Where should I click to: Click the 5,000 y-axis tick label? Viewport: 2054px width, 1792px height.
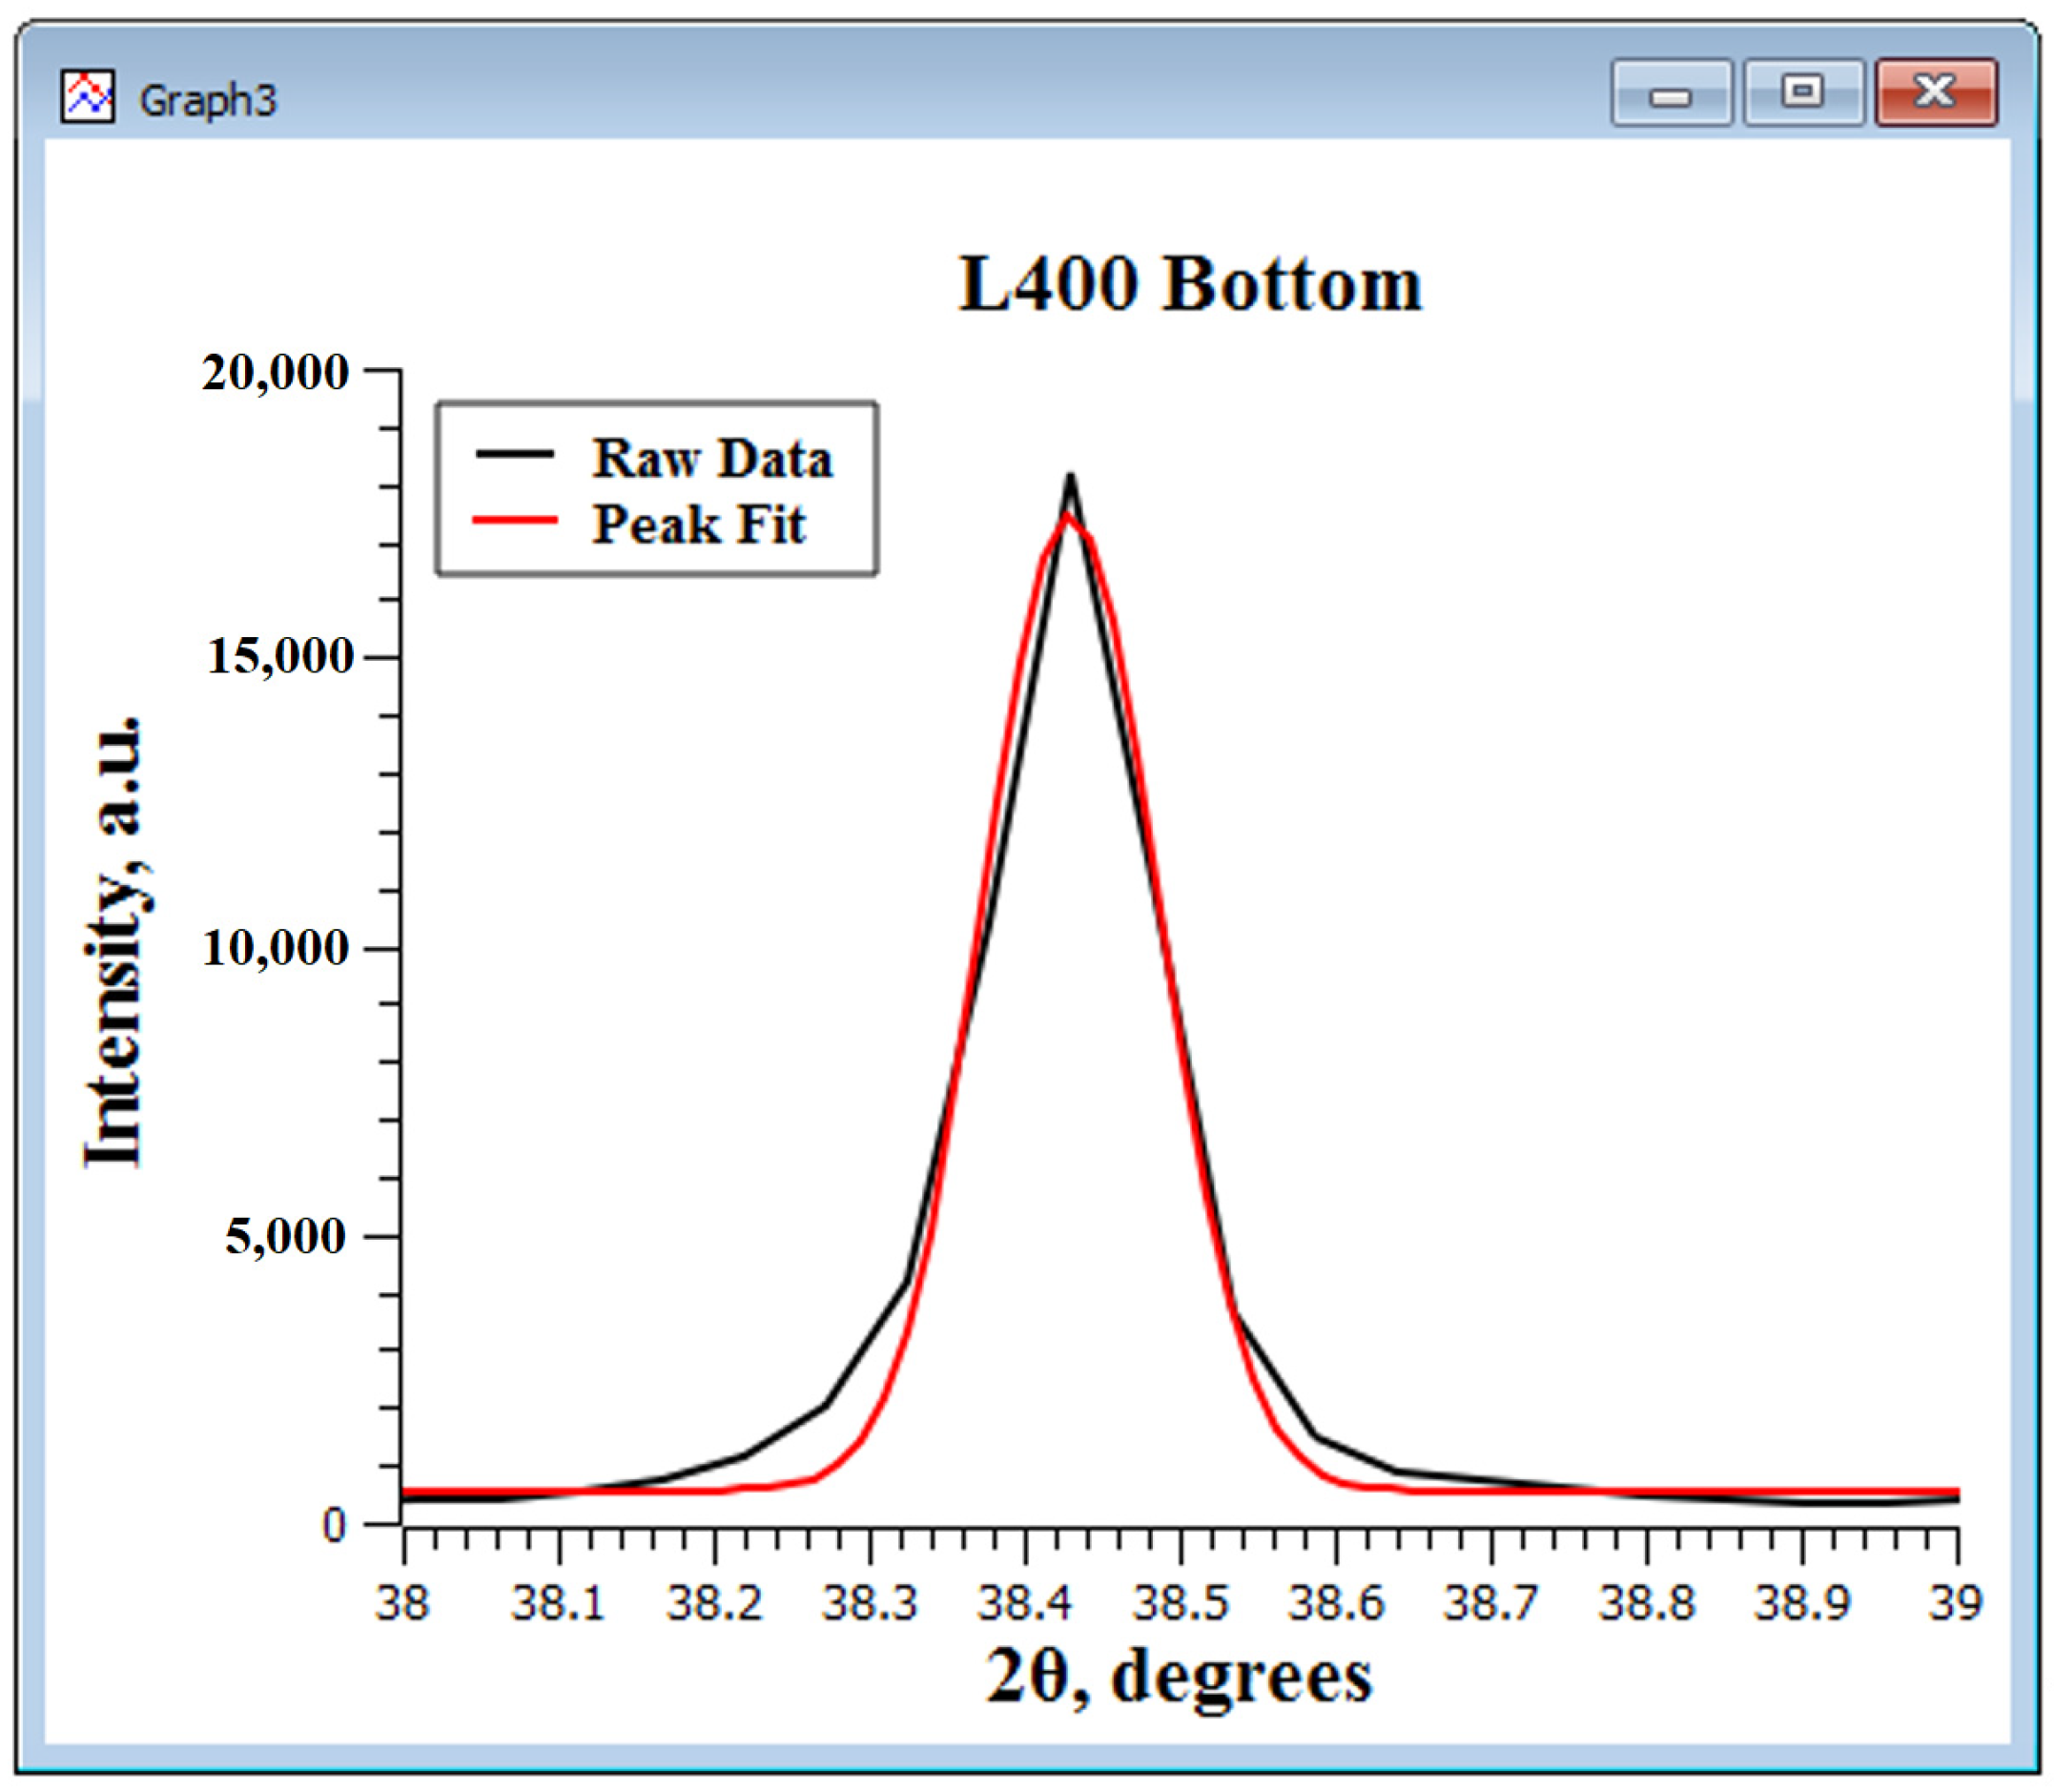point(285,1237)
